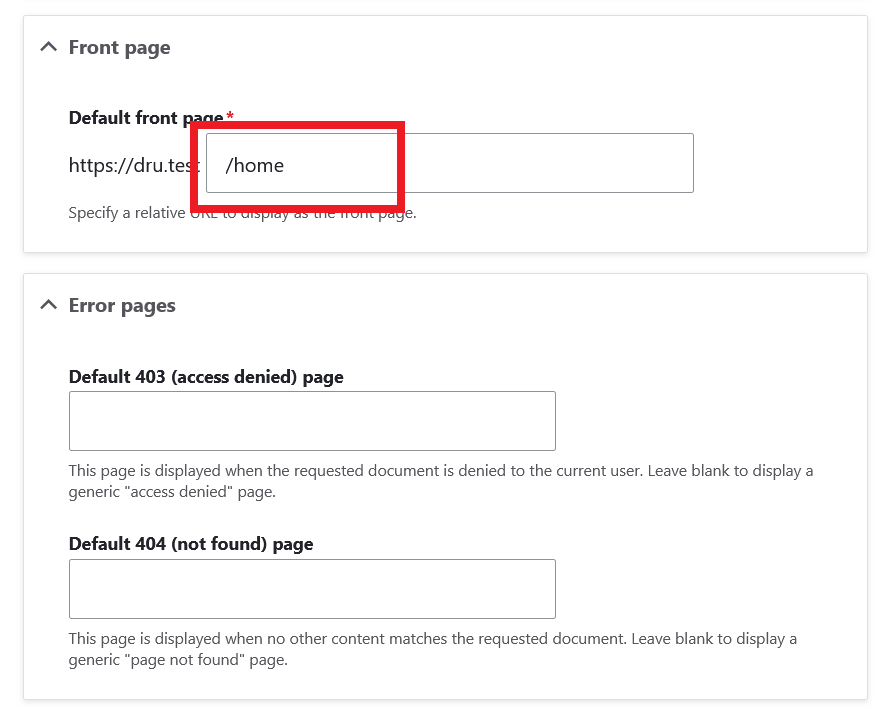Click the front page description help text
The image size is (887, 715).
[242, 212]
